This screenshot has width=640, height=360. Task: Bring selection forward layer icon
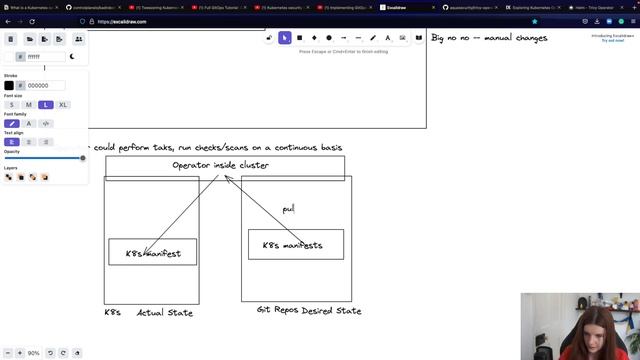33,177
